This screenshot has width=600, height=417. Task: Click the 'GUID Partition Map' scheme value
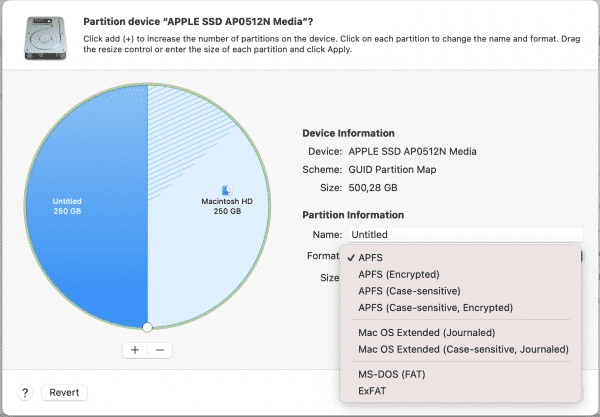coord(392,169)
